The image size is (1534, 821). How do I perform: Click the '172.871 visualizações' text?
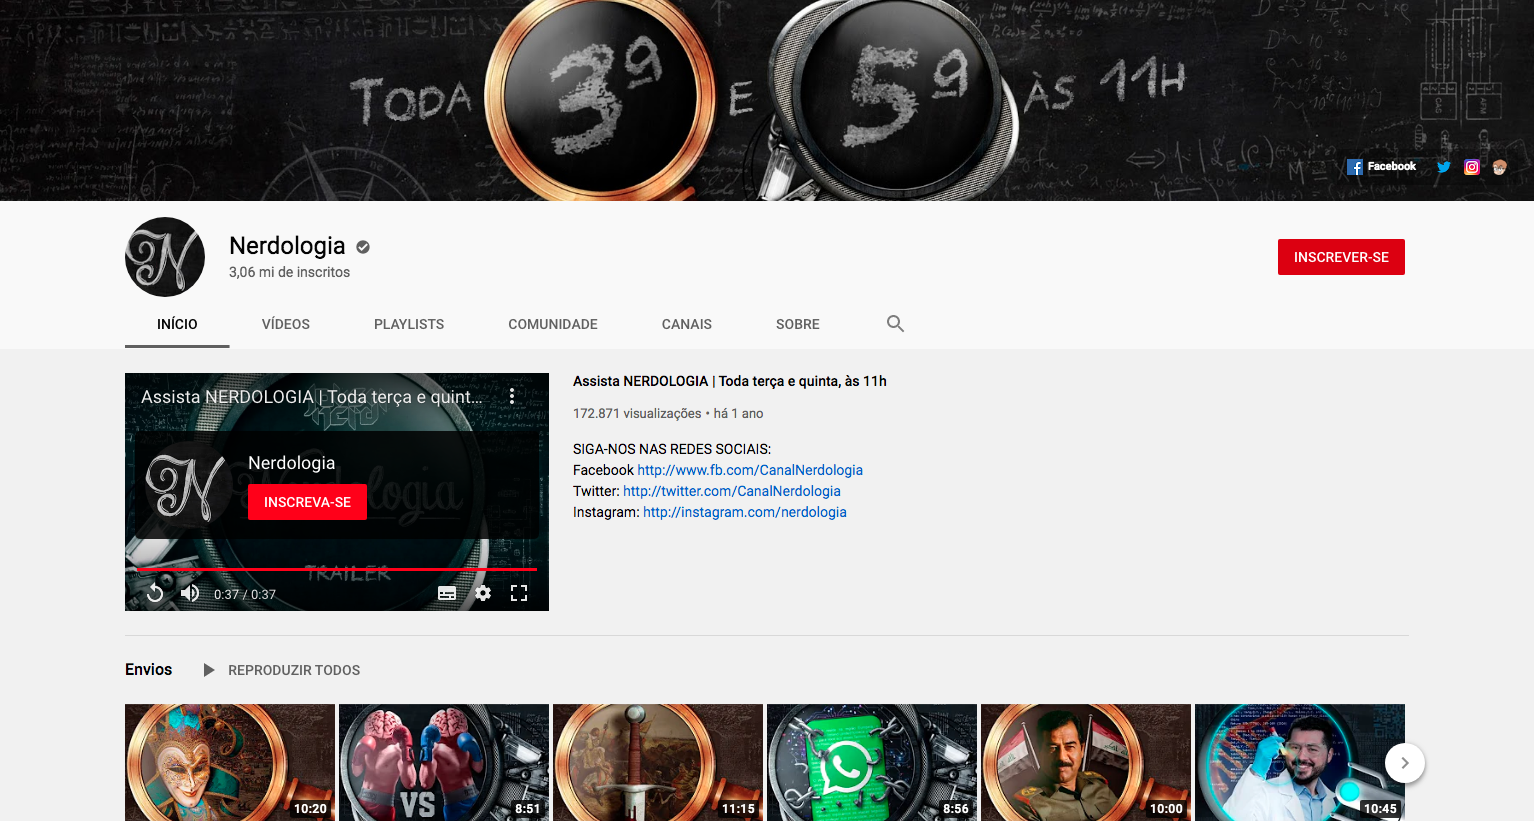pos(637,413)
